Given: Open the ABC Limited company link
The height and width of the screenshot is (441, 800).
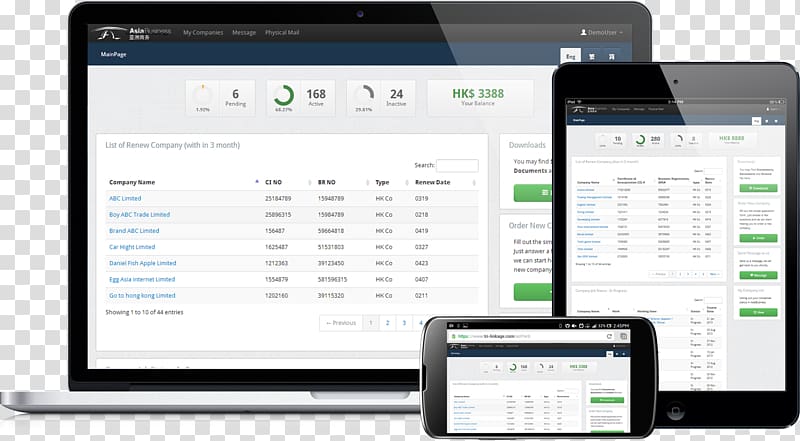Looking at the screenshot, I should (x=127, y=199).
